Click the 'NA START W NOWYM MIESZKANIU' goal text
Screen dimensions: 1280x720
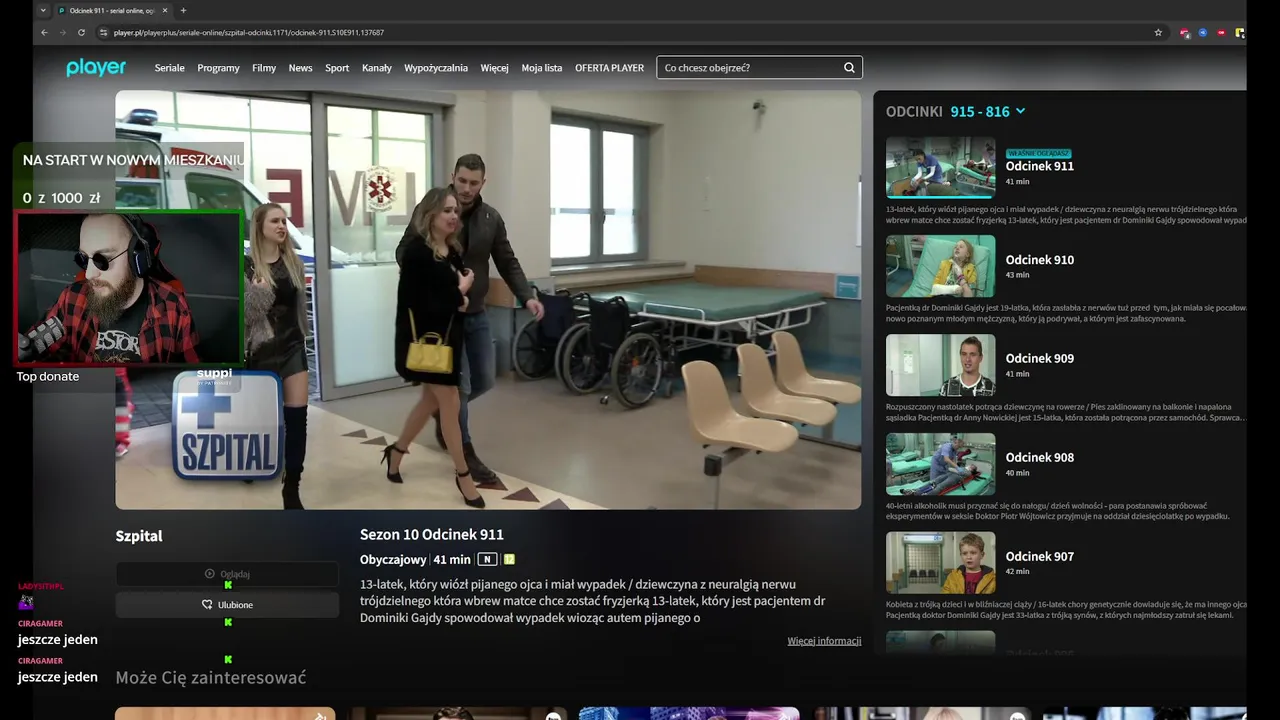pyautogui.click(x=133, y=160)
